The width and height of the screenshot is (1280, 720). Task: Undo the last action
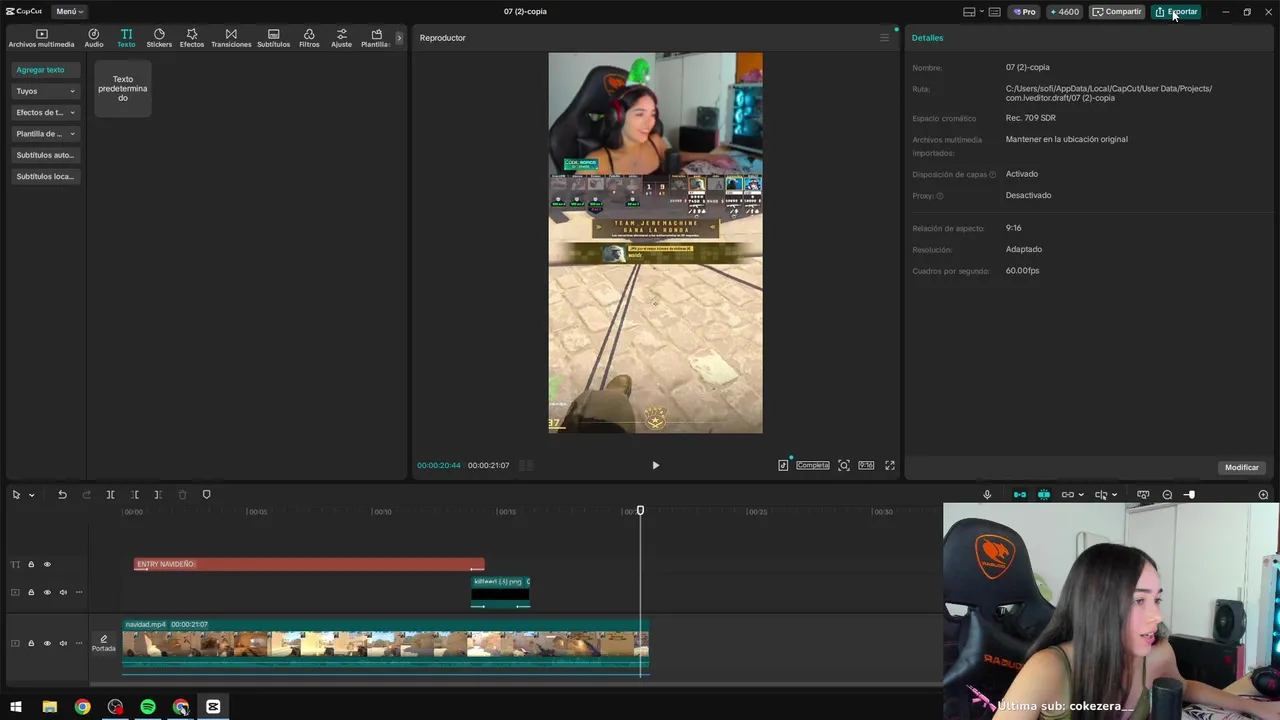(62, 495)
